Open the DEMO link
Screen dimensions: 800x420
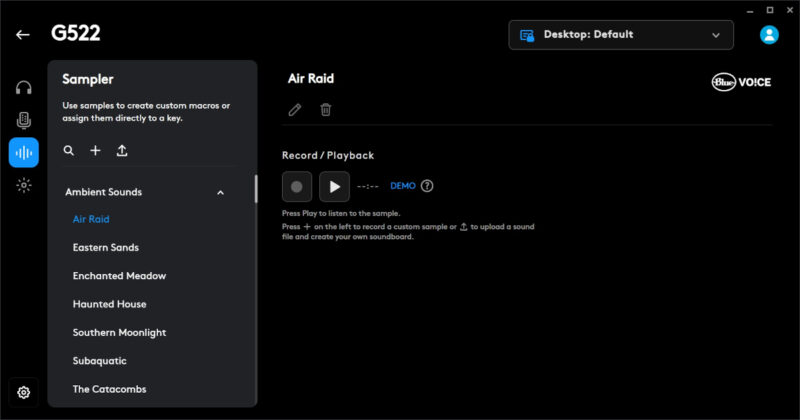(403, 186)
